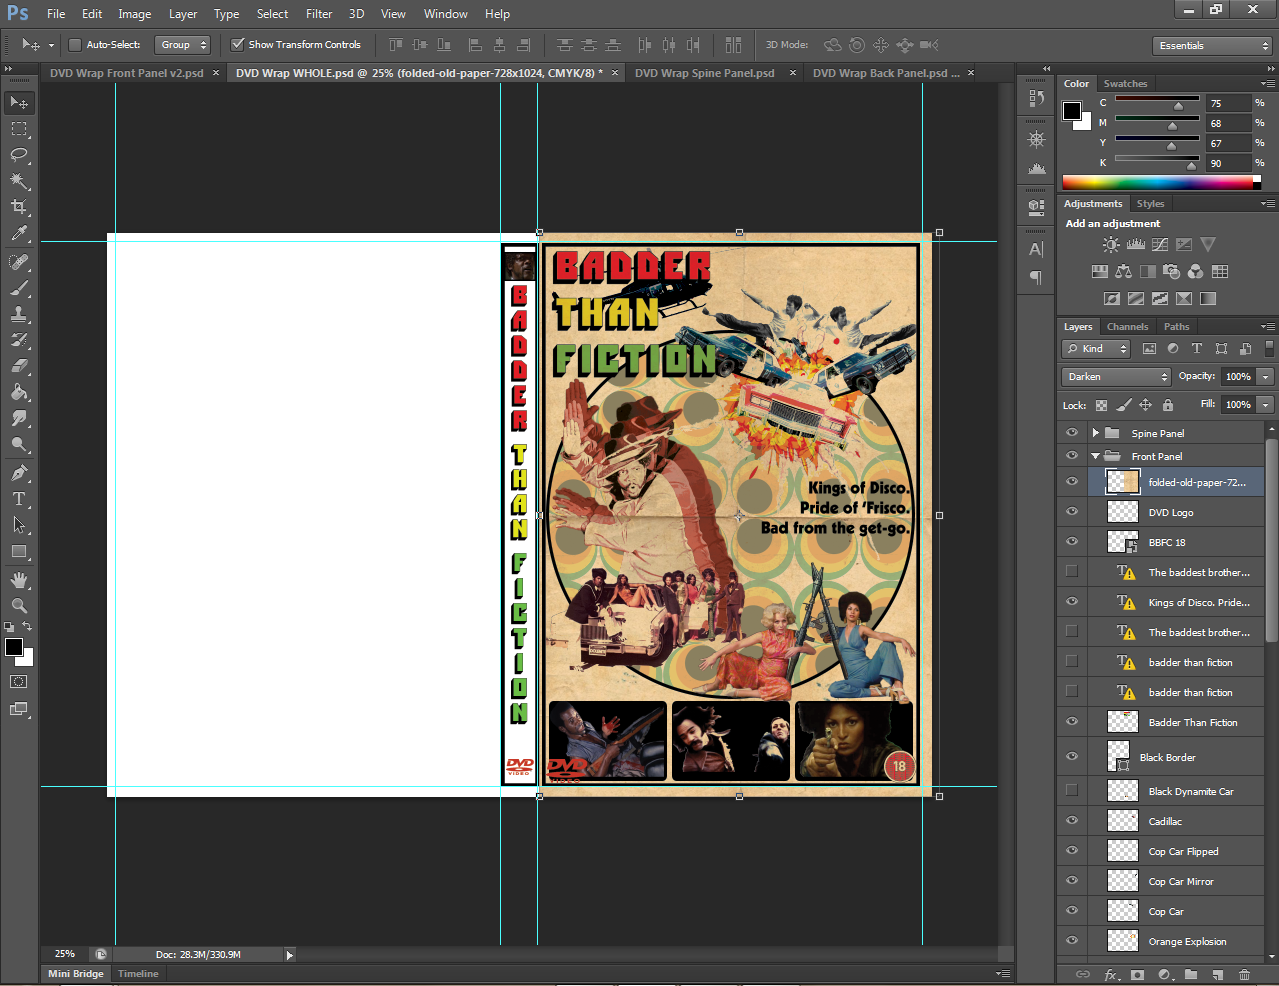This screenshot has height=986, width=1279.
Task: Select the Rectangle shape tool
Action: coord(19,551)
